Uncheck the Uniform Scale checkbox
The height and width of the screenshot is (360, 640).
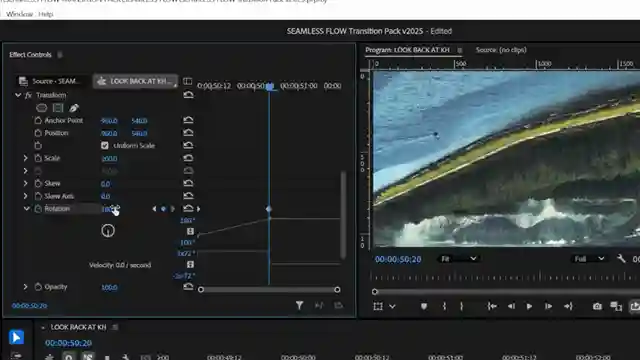coord(105,145)
